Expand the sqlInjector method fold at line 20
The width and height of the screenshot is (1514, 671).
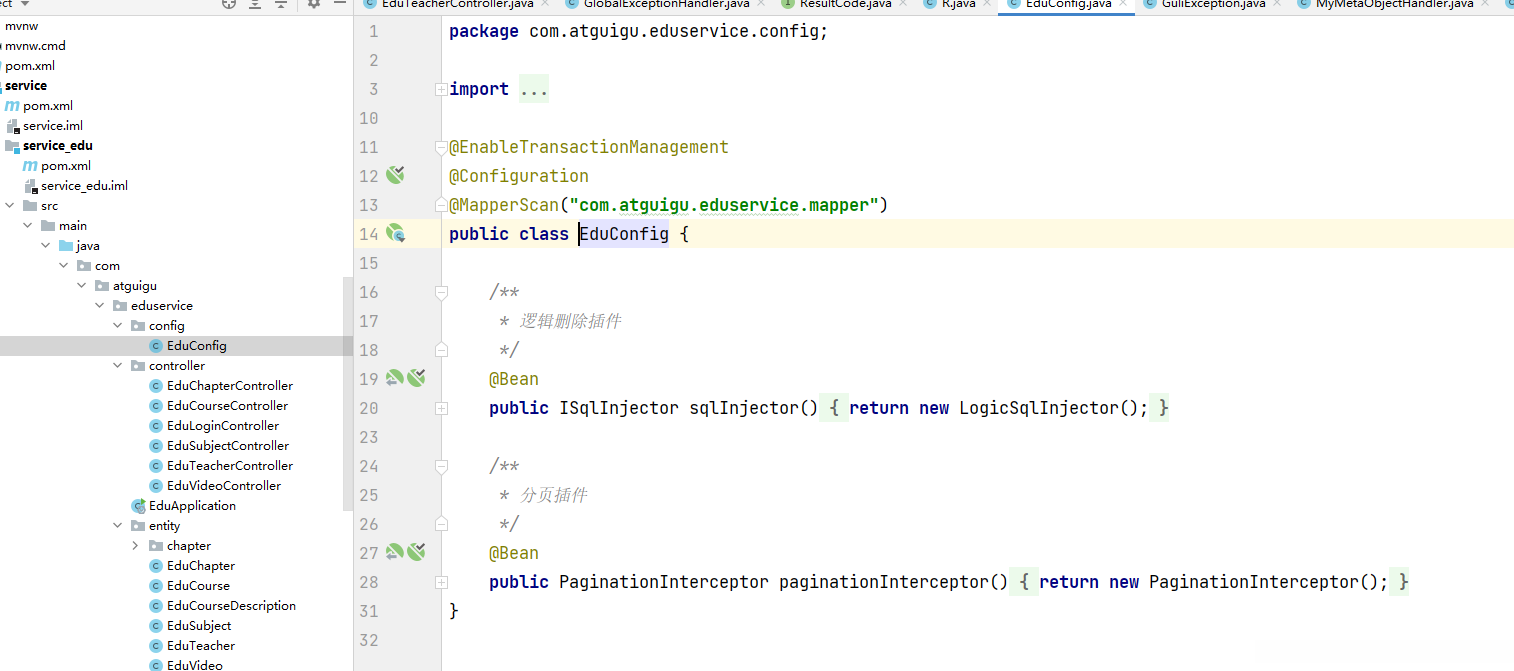point(441,408)
